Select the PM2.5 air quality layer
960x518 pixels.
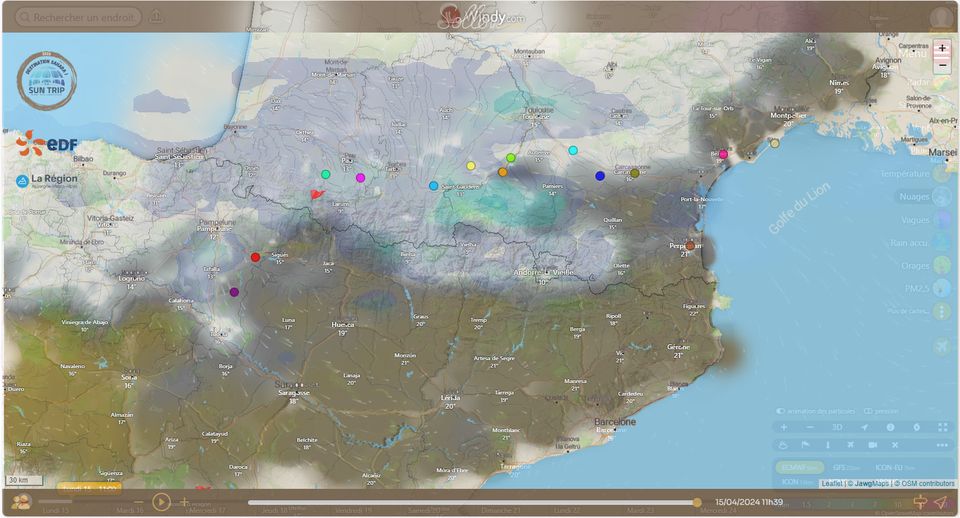941,289
